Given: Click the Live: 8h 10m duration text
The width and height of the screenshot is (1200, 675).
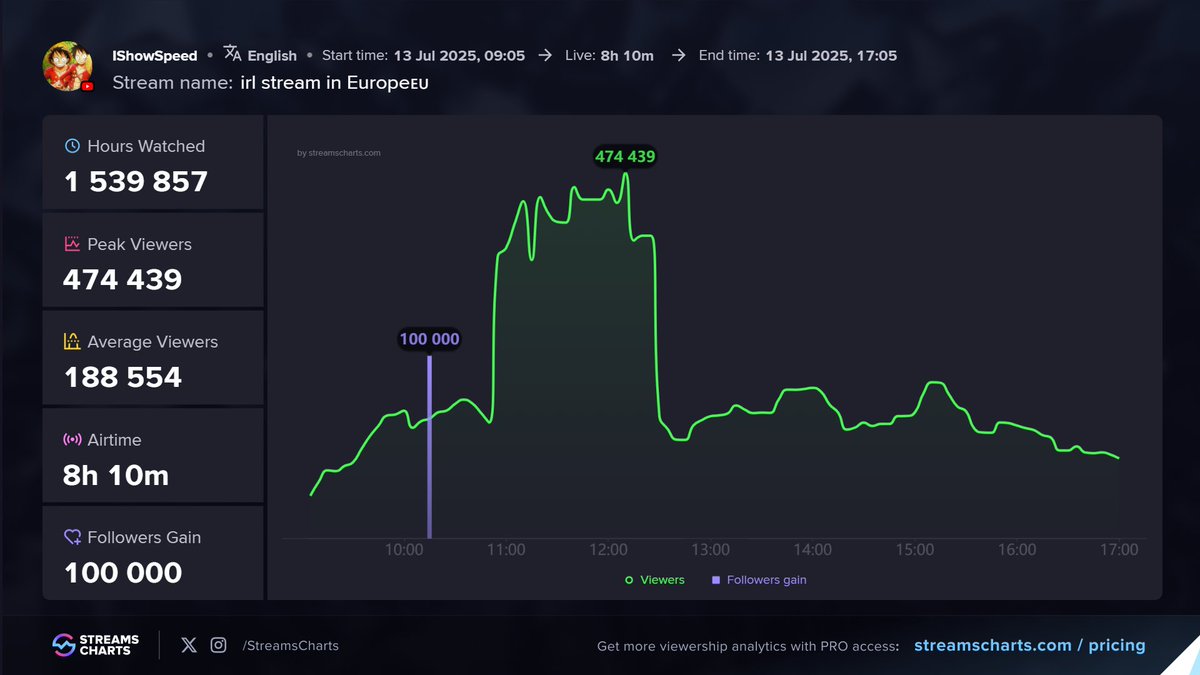Looking at the screenshot, I should tap(609, 55).
